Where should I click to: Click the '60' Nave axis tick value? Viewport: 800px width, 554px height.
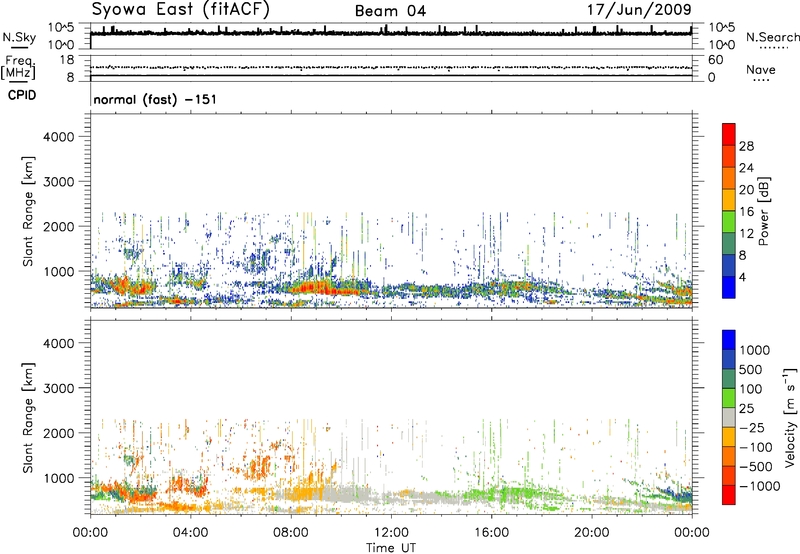(715, 60)
